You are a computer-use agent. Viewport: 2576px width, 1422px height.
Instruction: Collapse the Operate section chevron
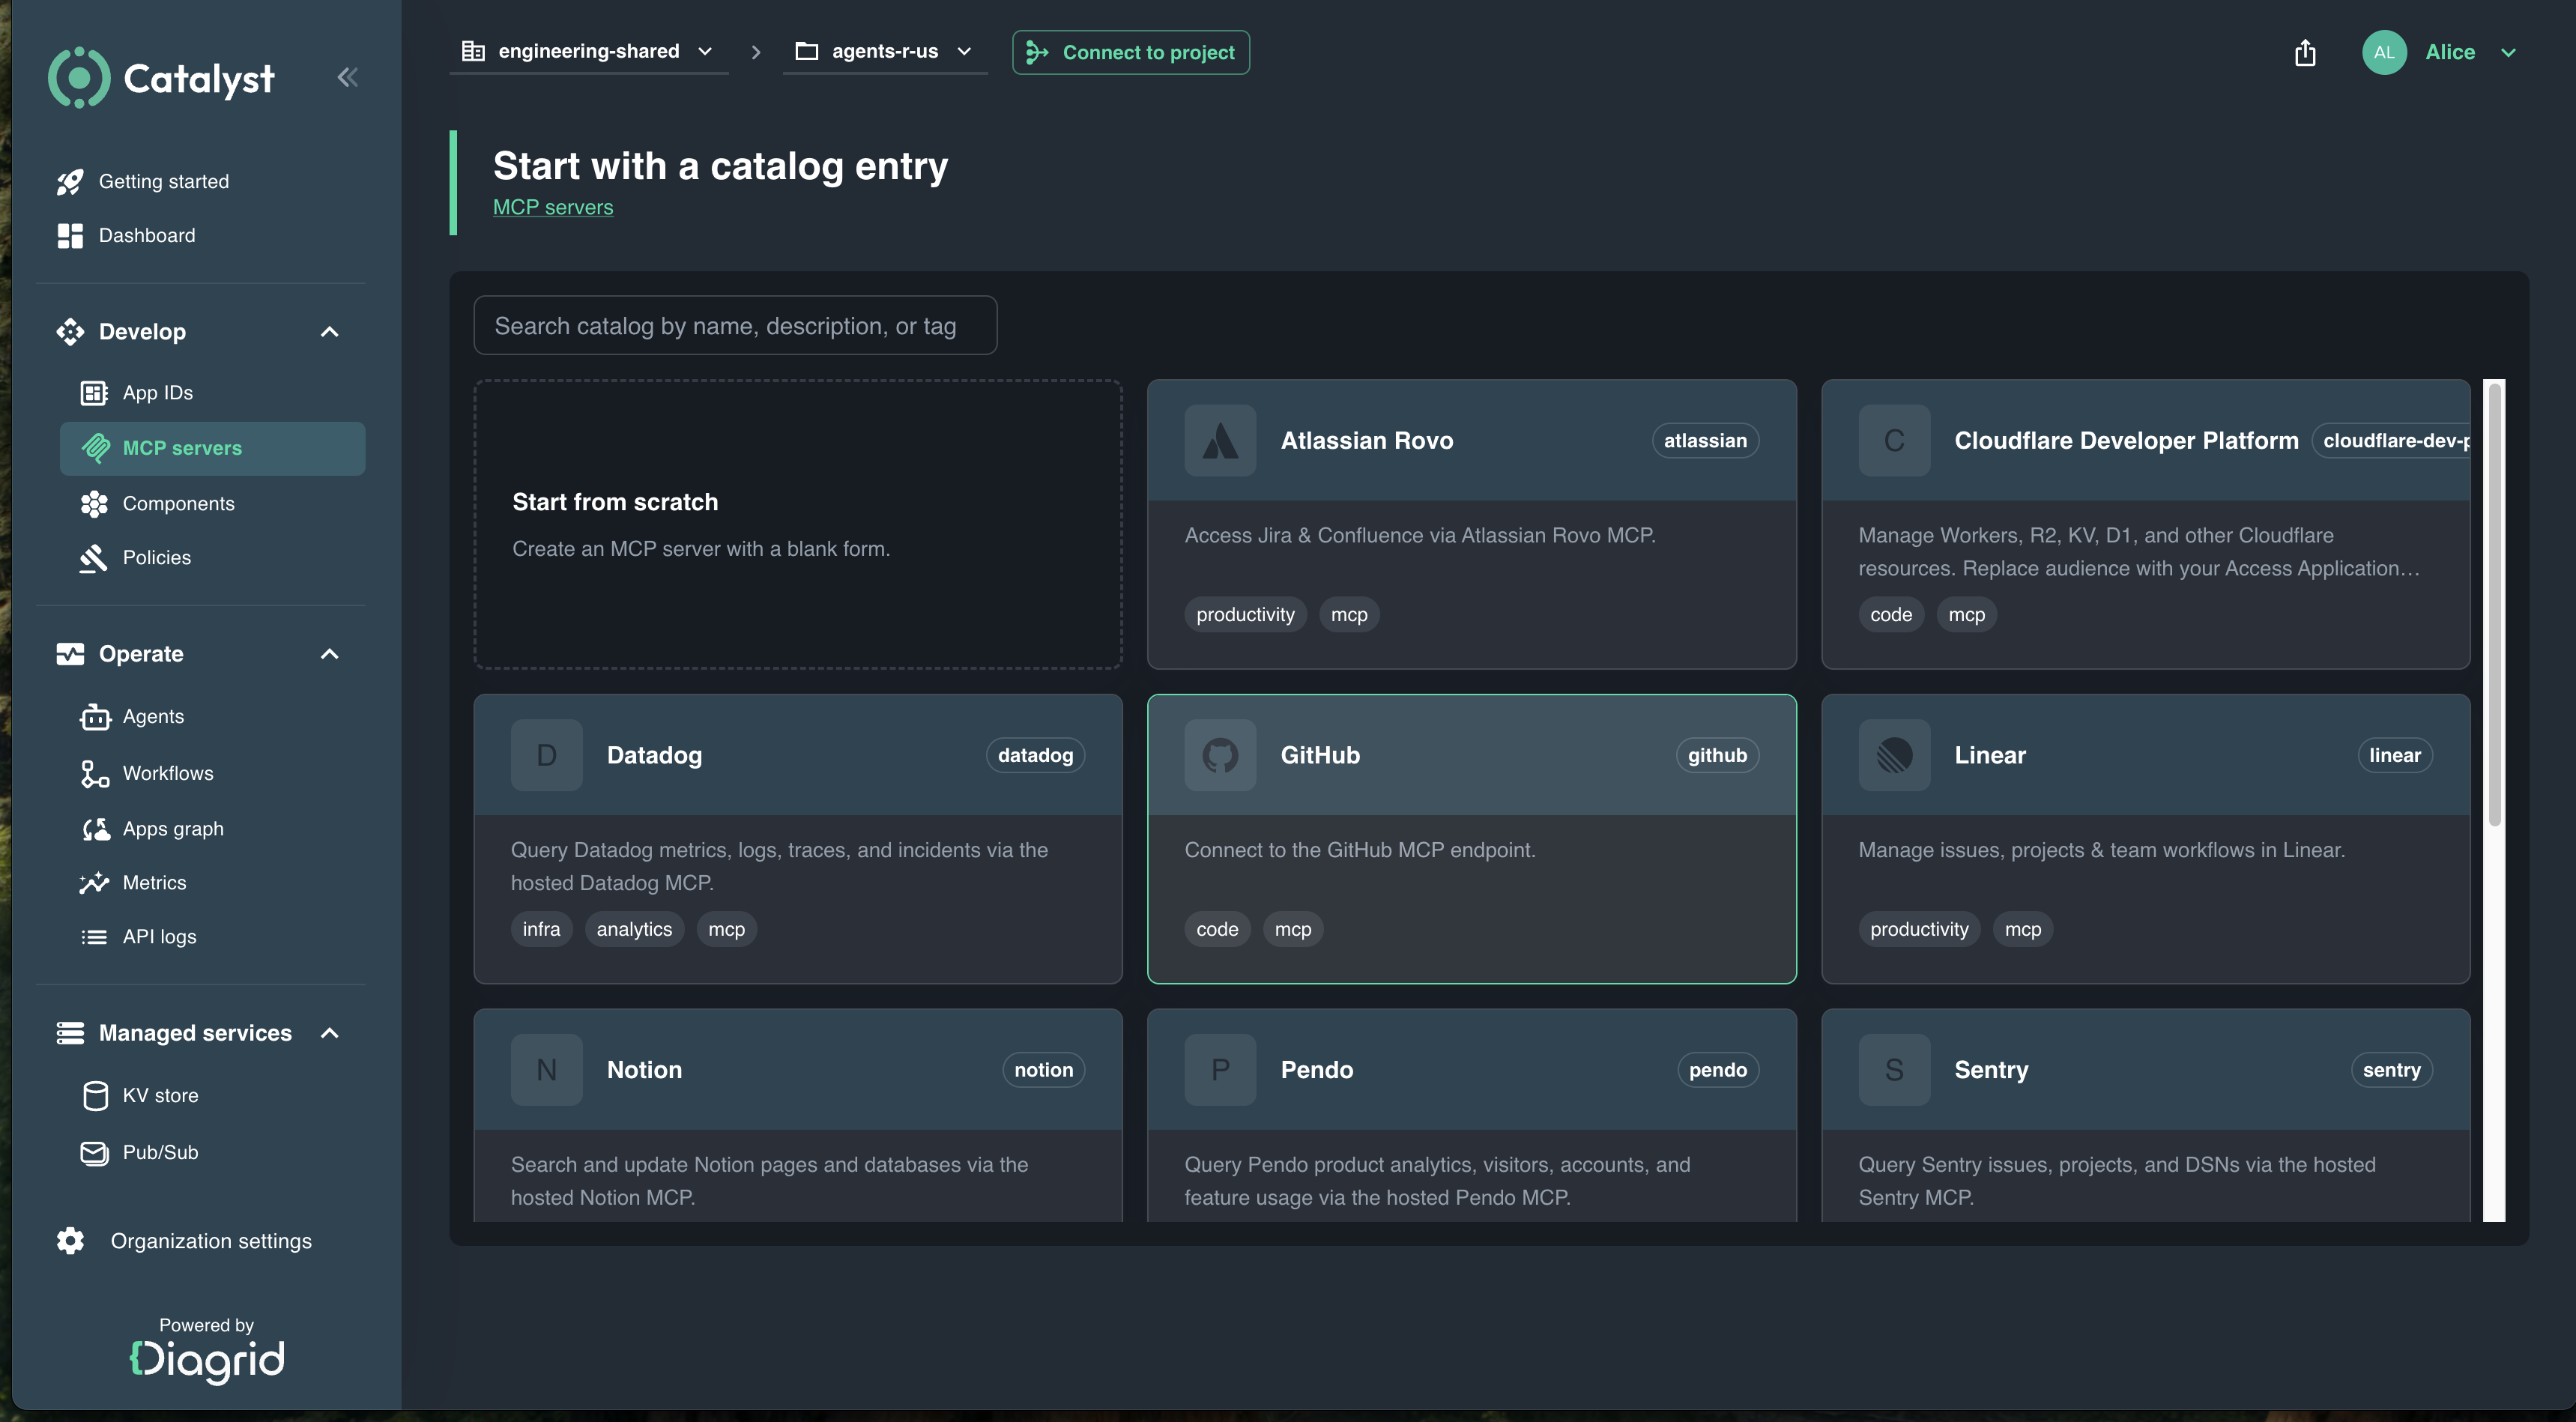coord(329,654)
